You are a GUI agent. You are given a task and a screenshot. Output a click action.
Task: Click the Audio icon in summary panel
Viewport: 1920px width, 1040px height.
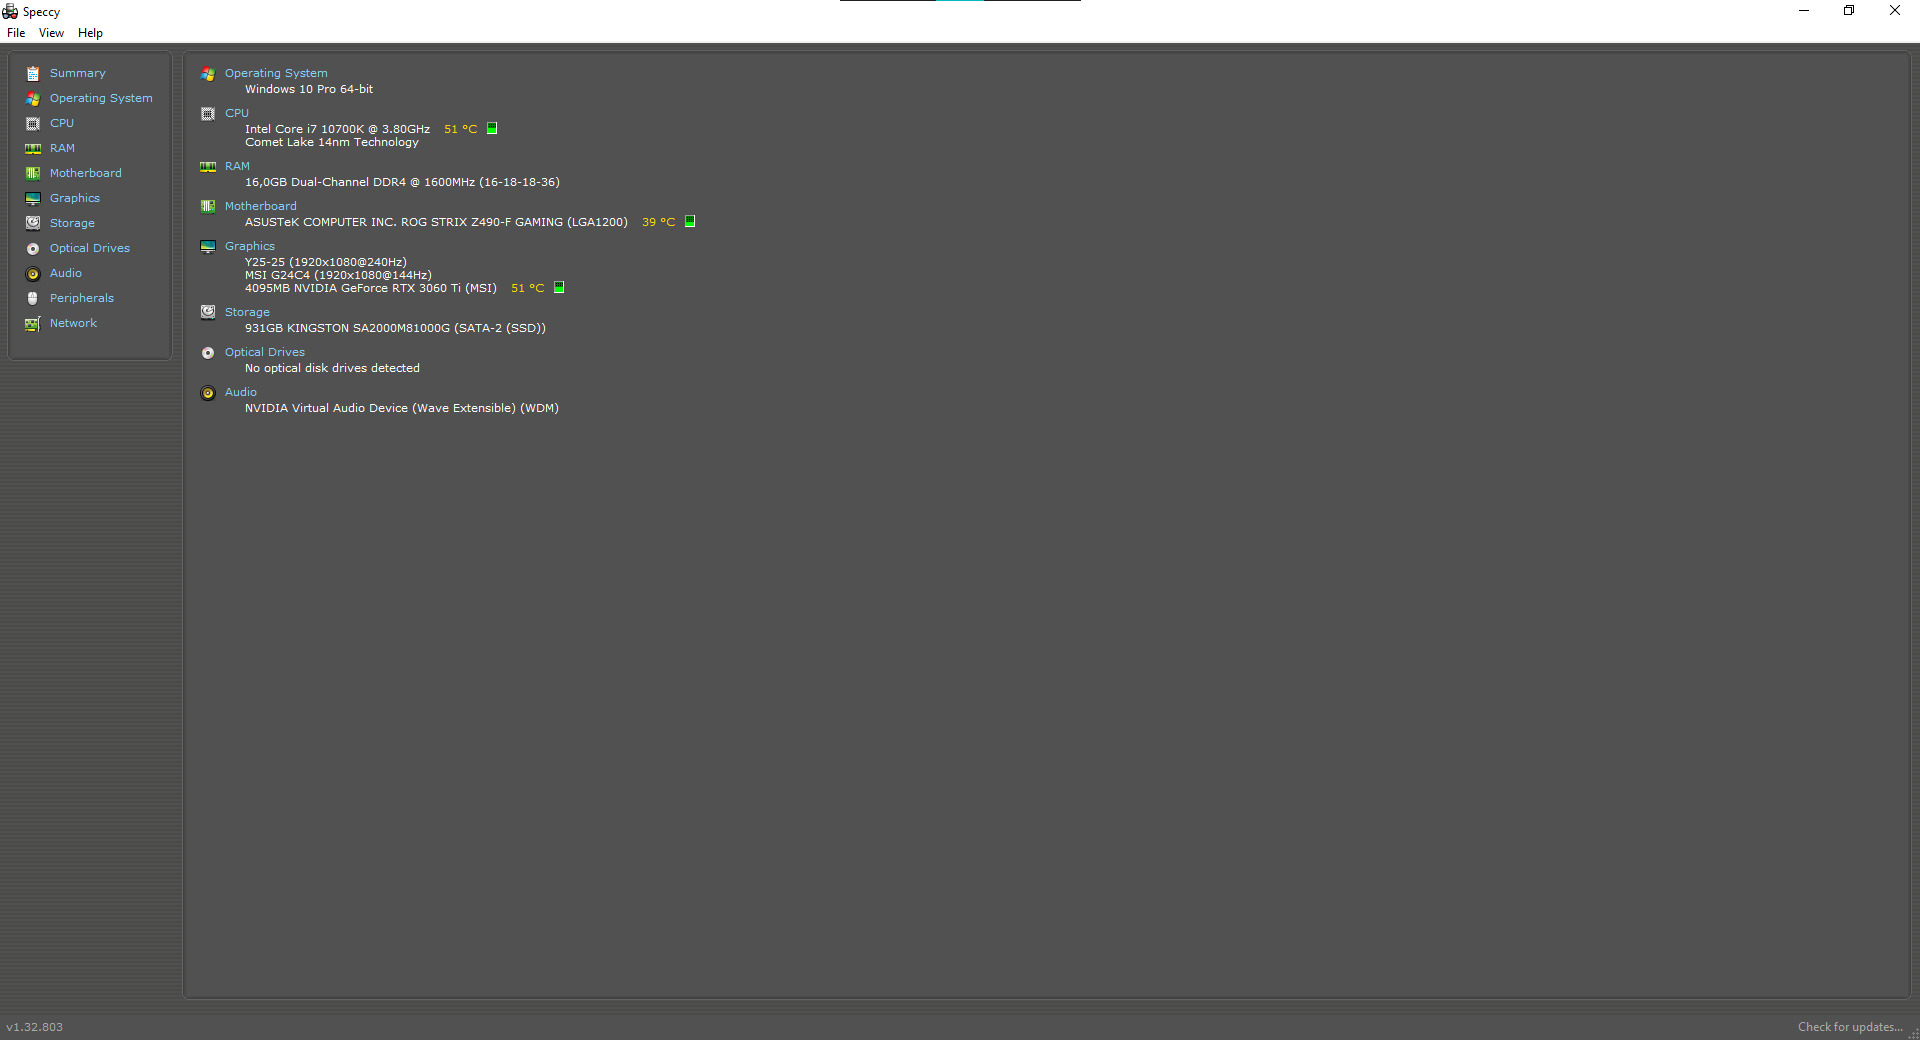(208, 392)
